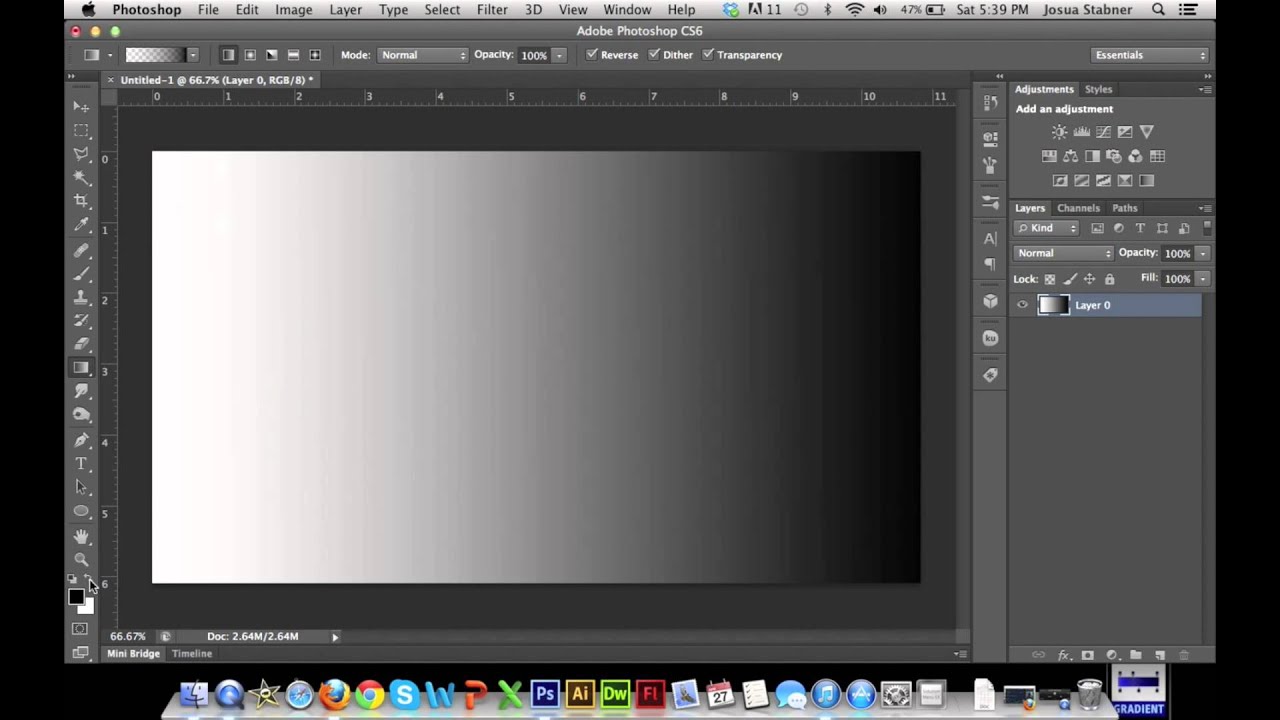Screen dimensions: 1280x720
Task: Choose the Angle Gradient style
Action: coord(271,55)
